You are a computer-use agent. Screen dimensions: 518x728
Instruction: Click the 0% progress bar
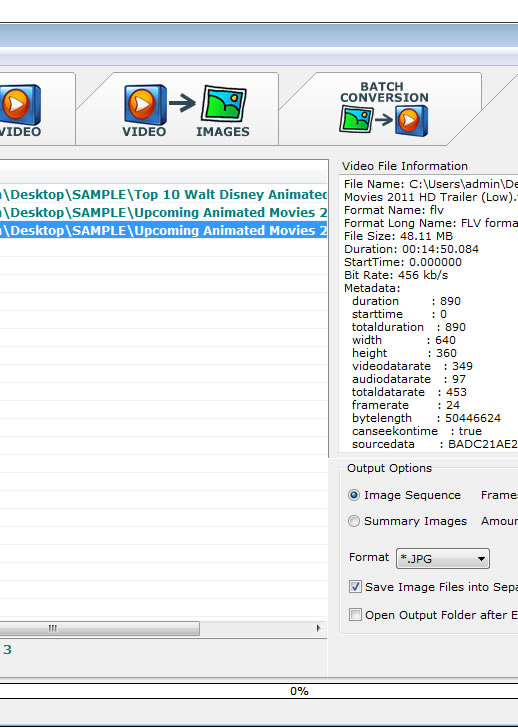[259, 691]
